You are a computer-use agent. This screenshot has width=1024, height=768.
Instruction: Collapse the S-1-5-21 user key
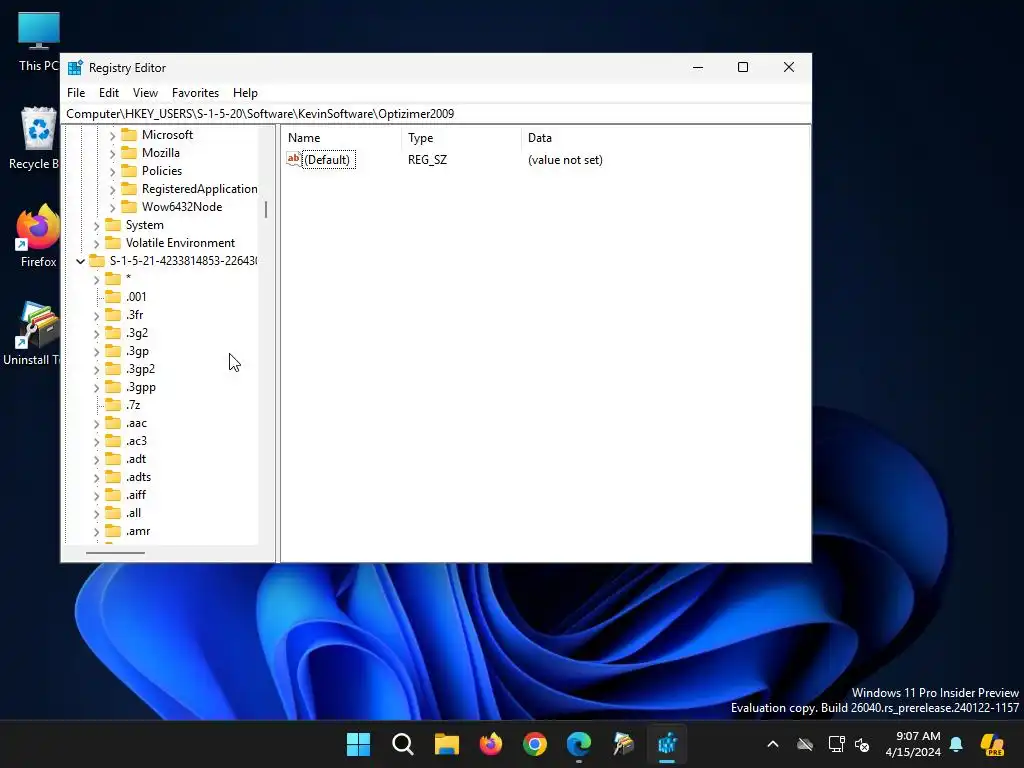click(x=80, y=261)
